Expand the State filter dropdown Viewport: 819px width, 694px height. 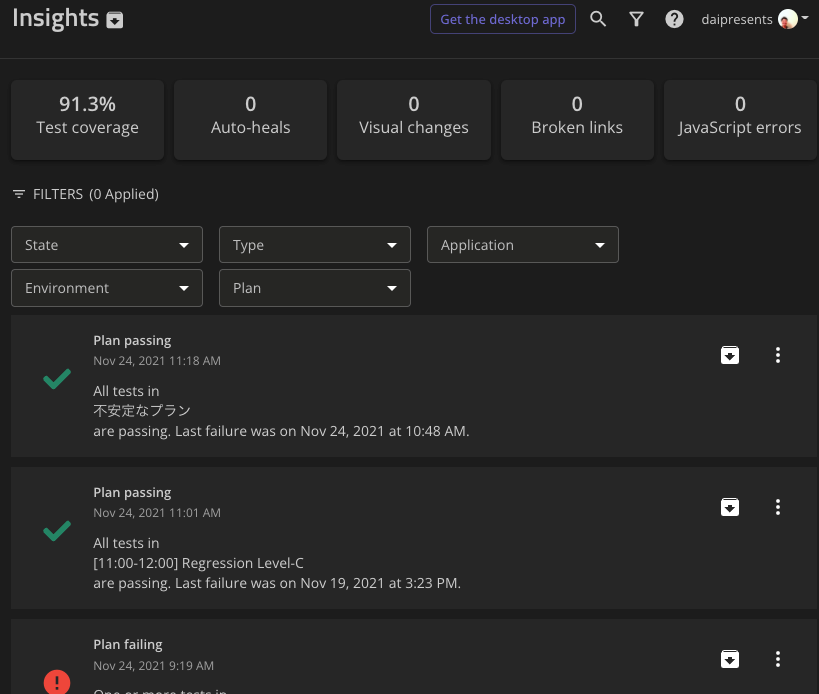point(107,245)
